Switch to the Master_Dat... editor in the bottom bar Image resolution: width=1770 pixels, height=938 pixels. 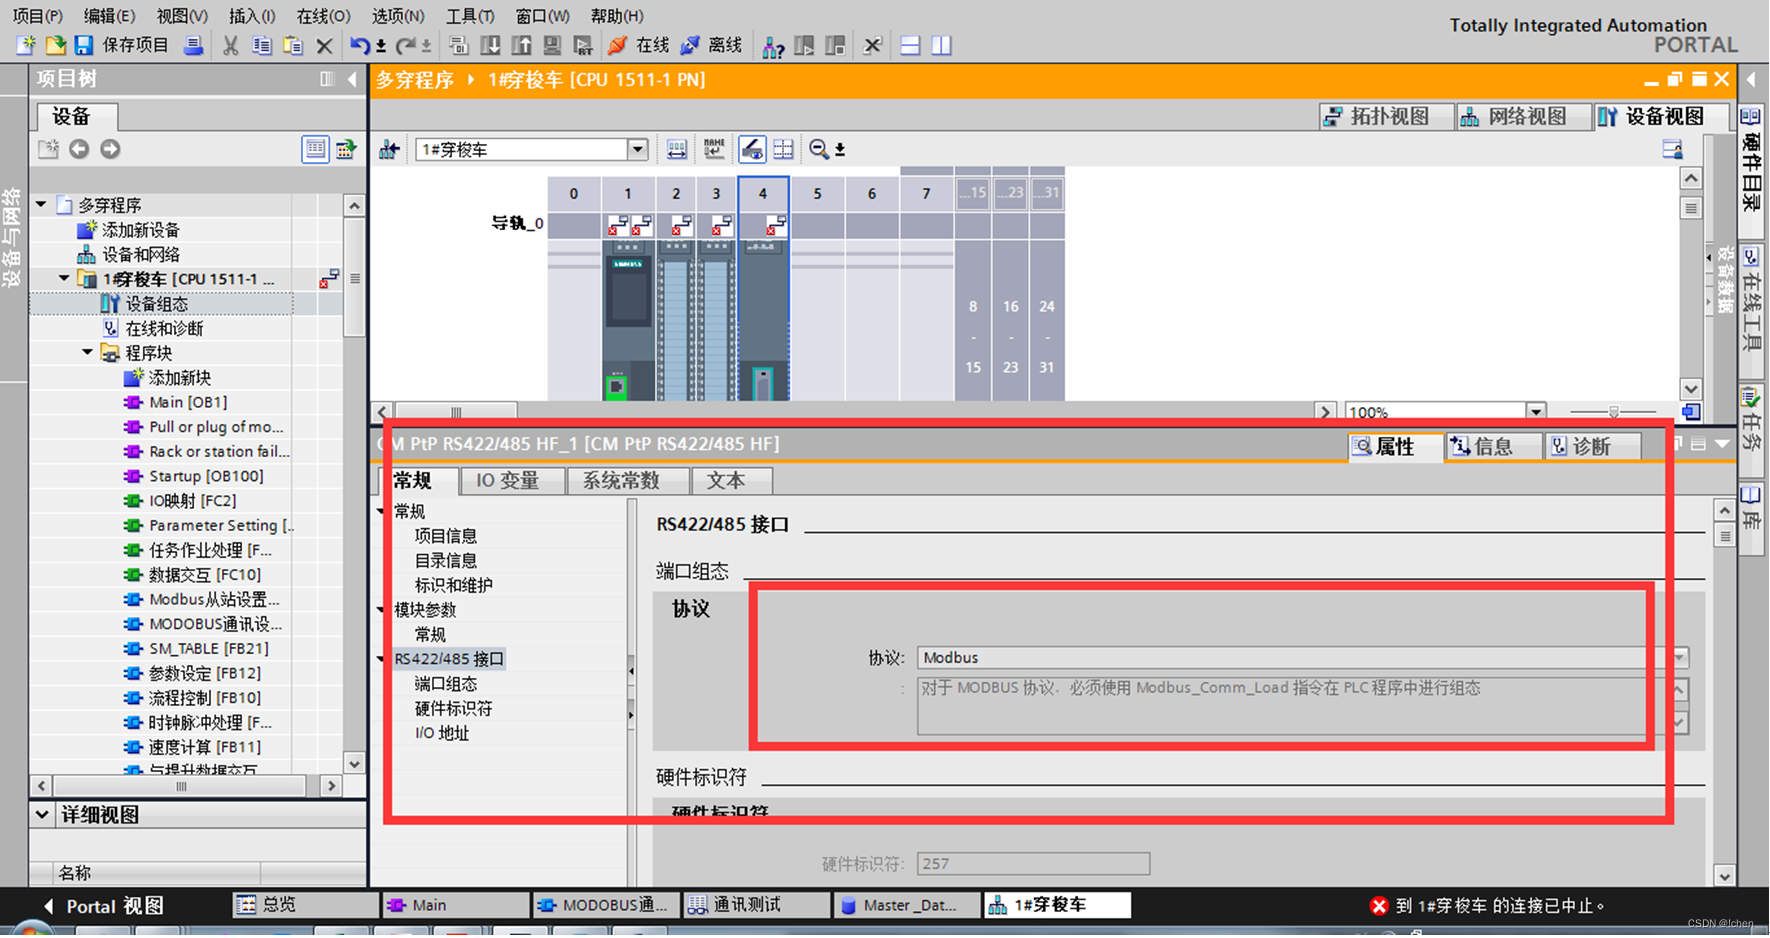[908, 905]
